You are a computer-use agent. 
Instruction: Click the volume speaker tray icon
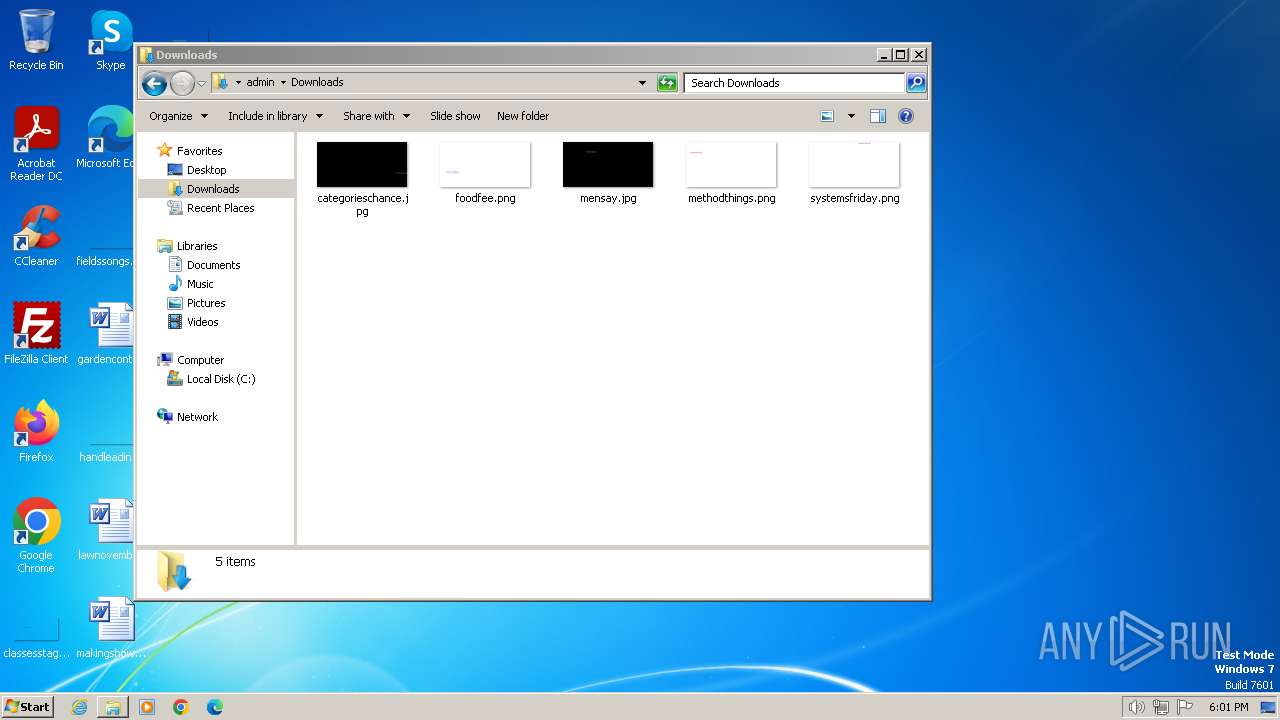coord(1136,707)
